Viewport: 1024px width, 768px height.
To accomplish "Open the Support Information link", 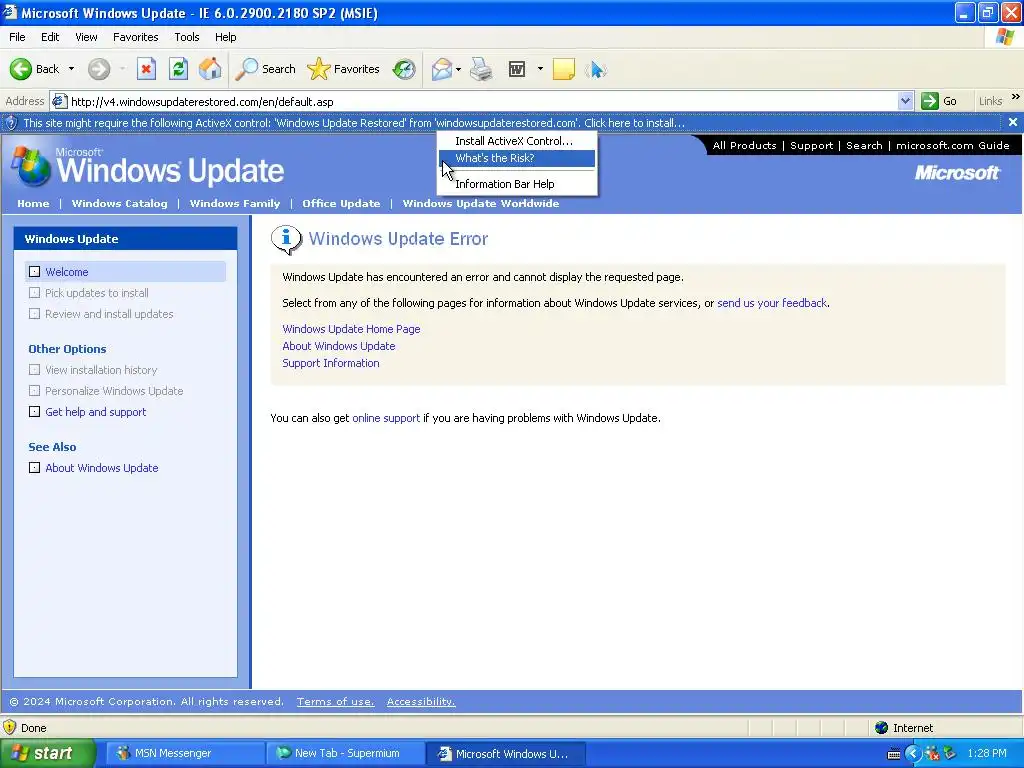I will (x=330, y=363).
